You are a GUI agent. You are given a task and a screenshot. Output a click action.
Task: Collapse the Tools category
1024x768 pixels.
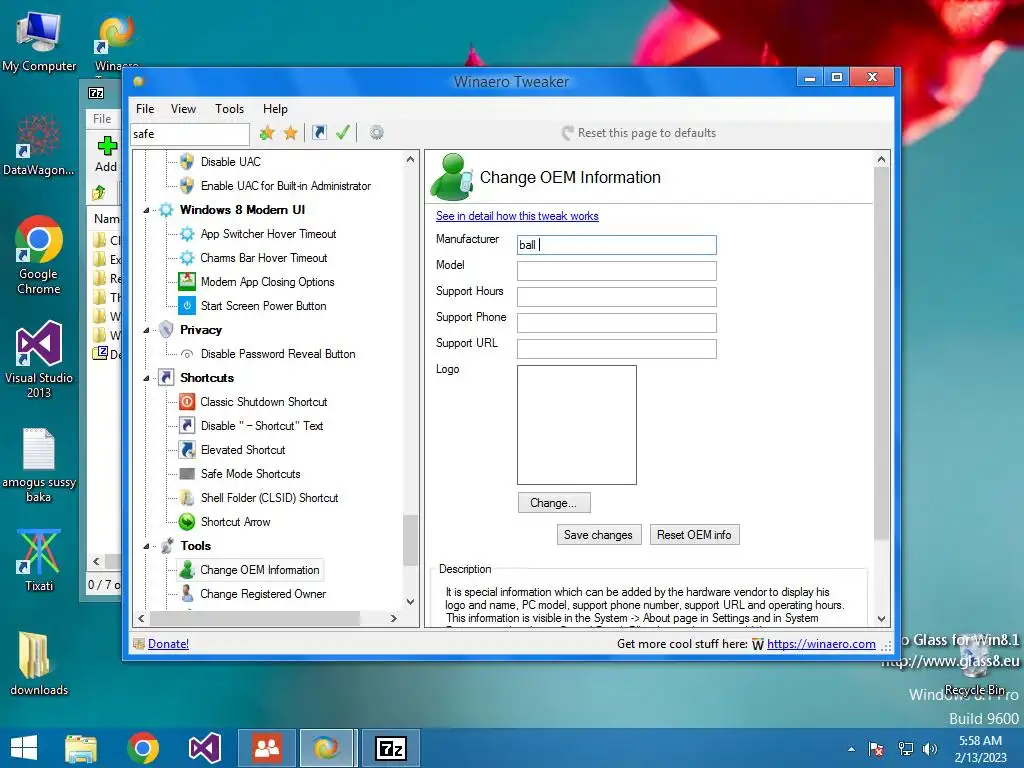pos(146,546)
